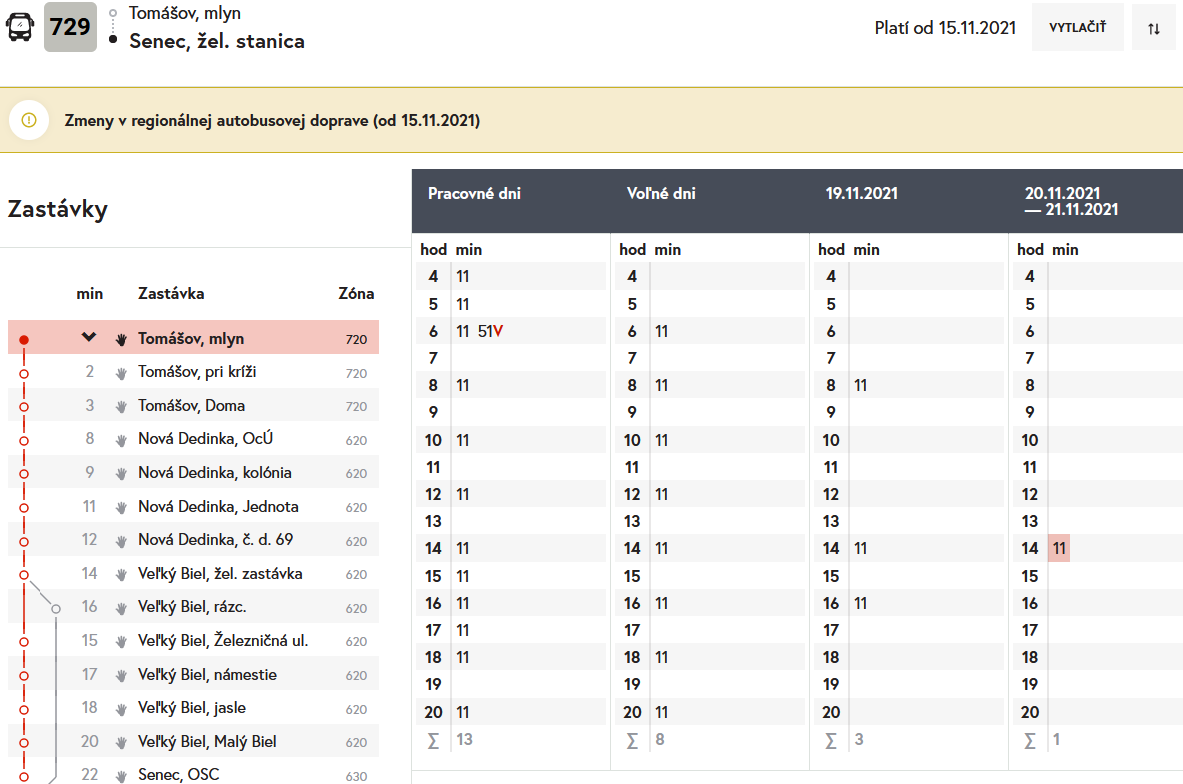Click the hand icon beside Senec, OSC
1183x784 pixels.
tap(122, 776)
